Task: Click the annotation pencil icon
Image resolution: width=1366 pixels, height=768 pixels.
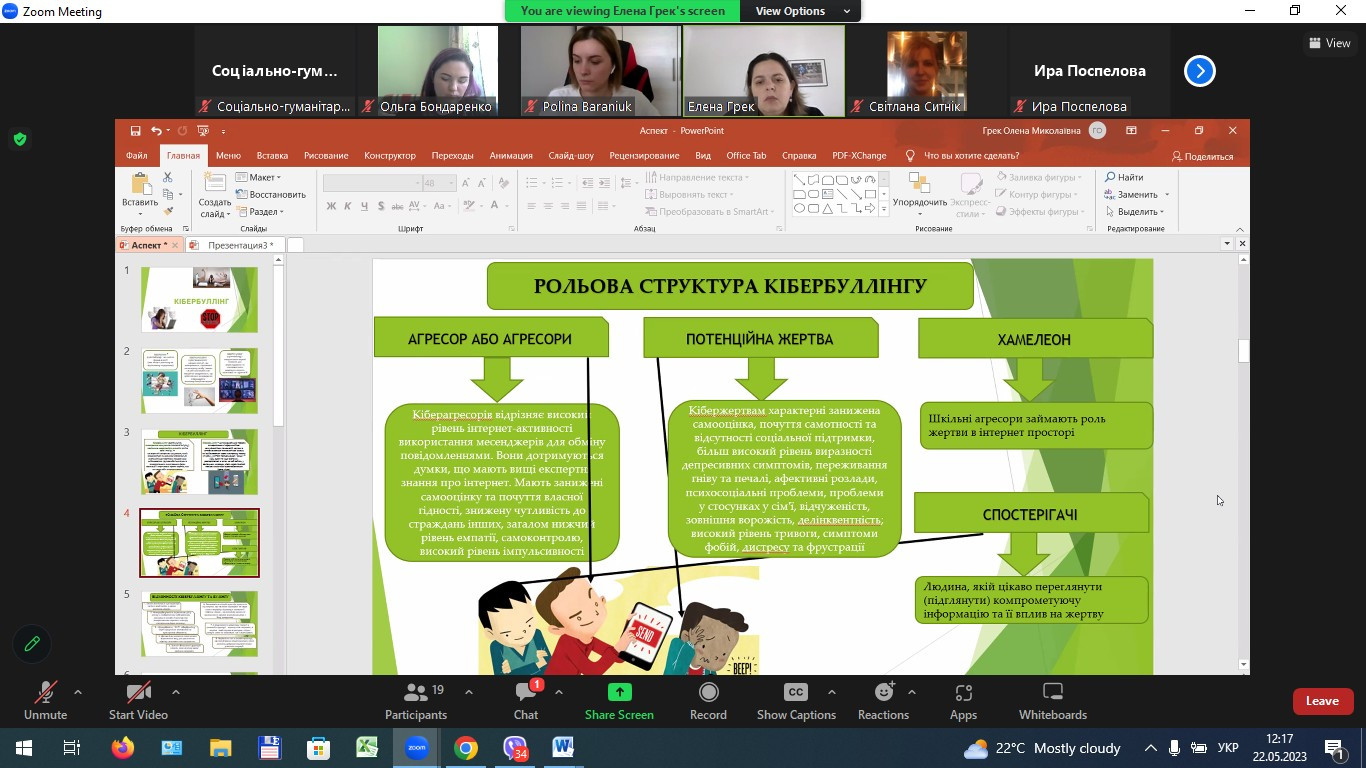Action: tap(32, 644)
